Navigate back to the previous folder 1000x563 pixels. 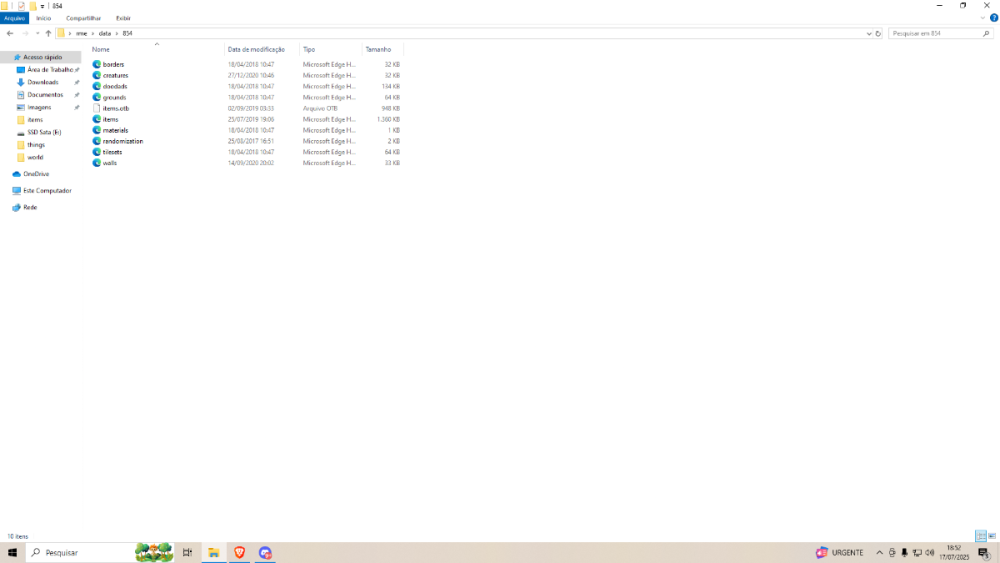coord(10,33)
